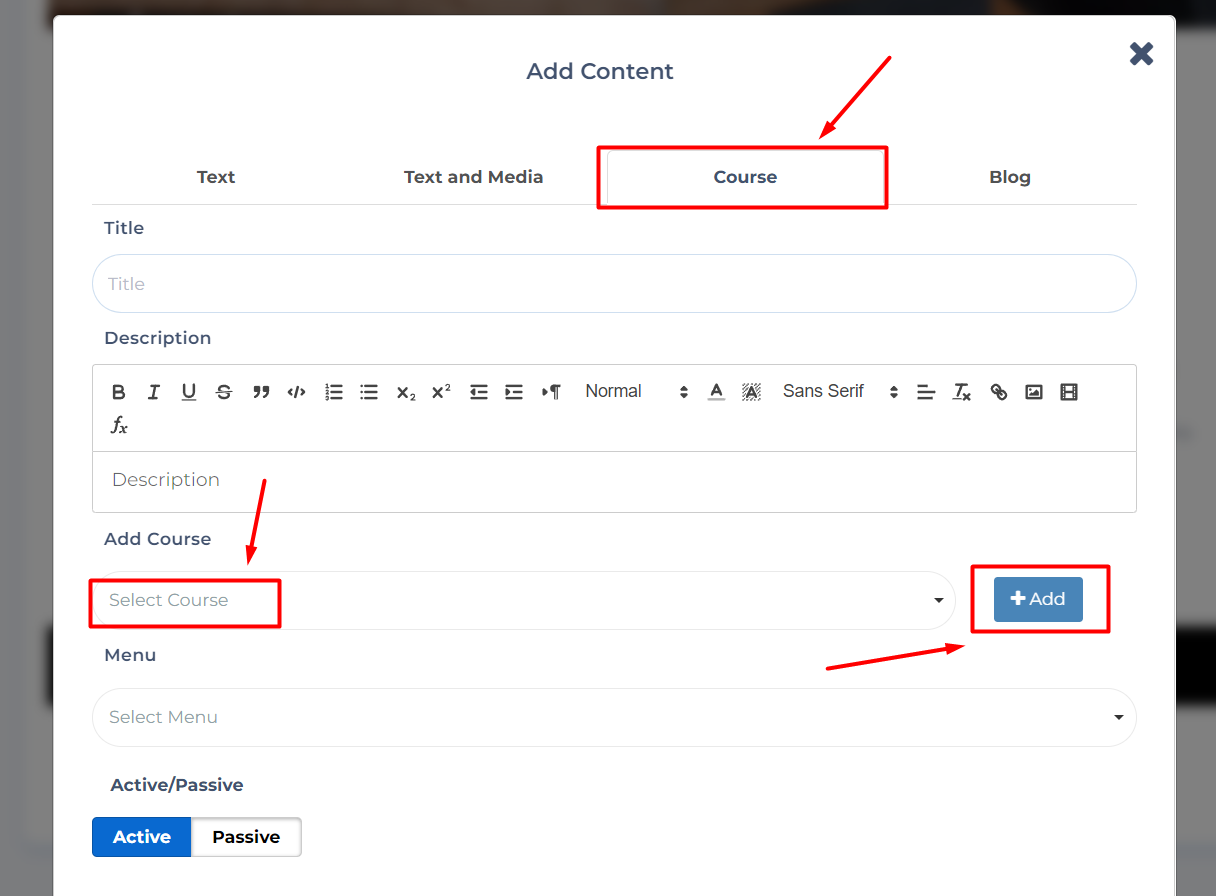Click the Add course button
Image resolution: width=1216 pixels, height=896 pixels.
1038,599
